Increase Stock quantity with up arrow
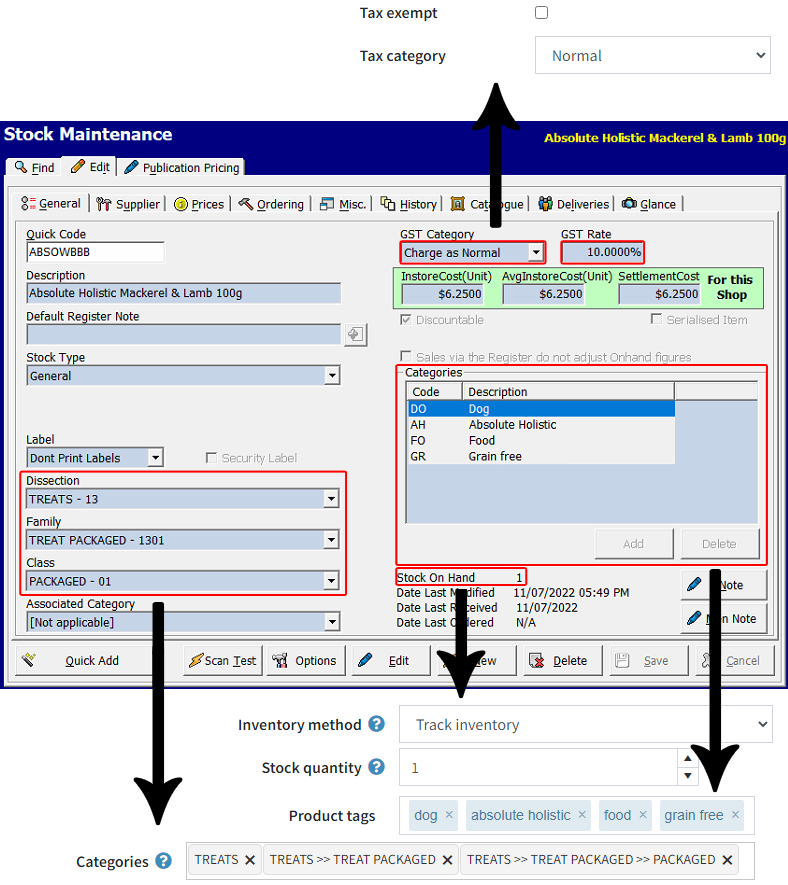Viewport: 788px width, 885px height. coord(687,760)
